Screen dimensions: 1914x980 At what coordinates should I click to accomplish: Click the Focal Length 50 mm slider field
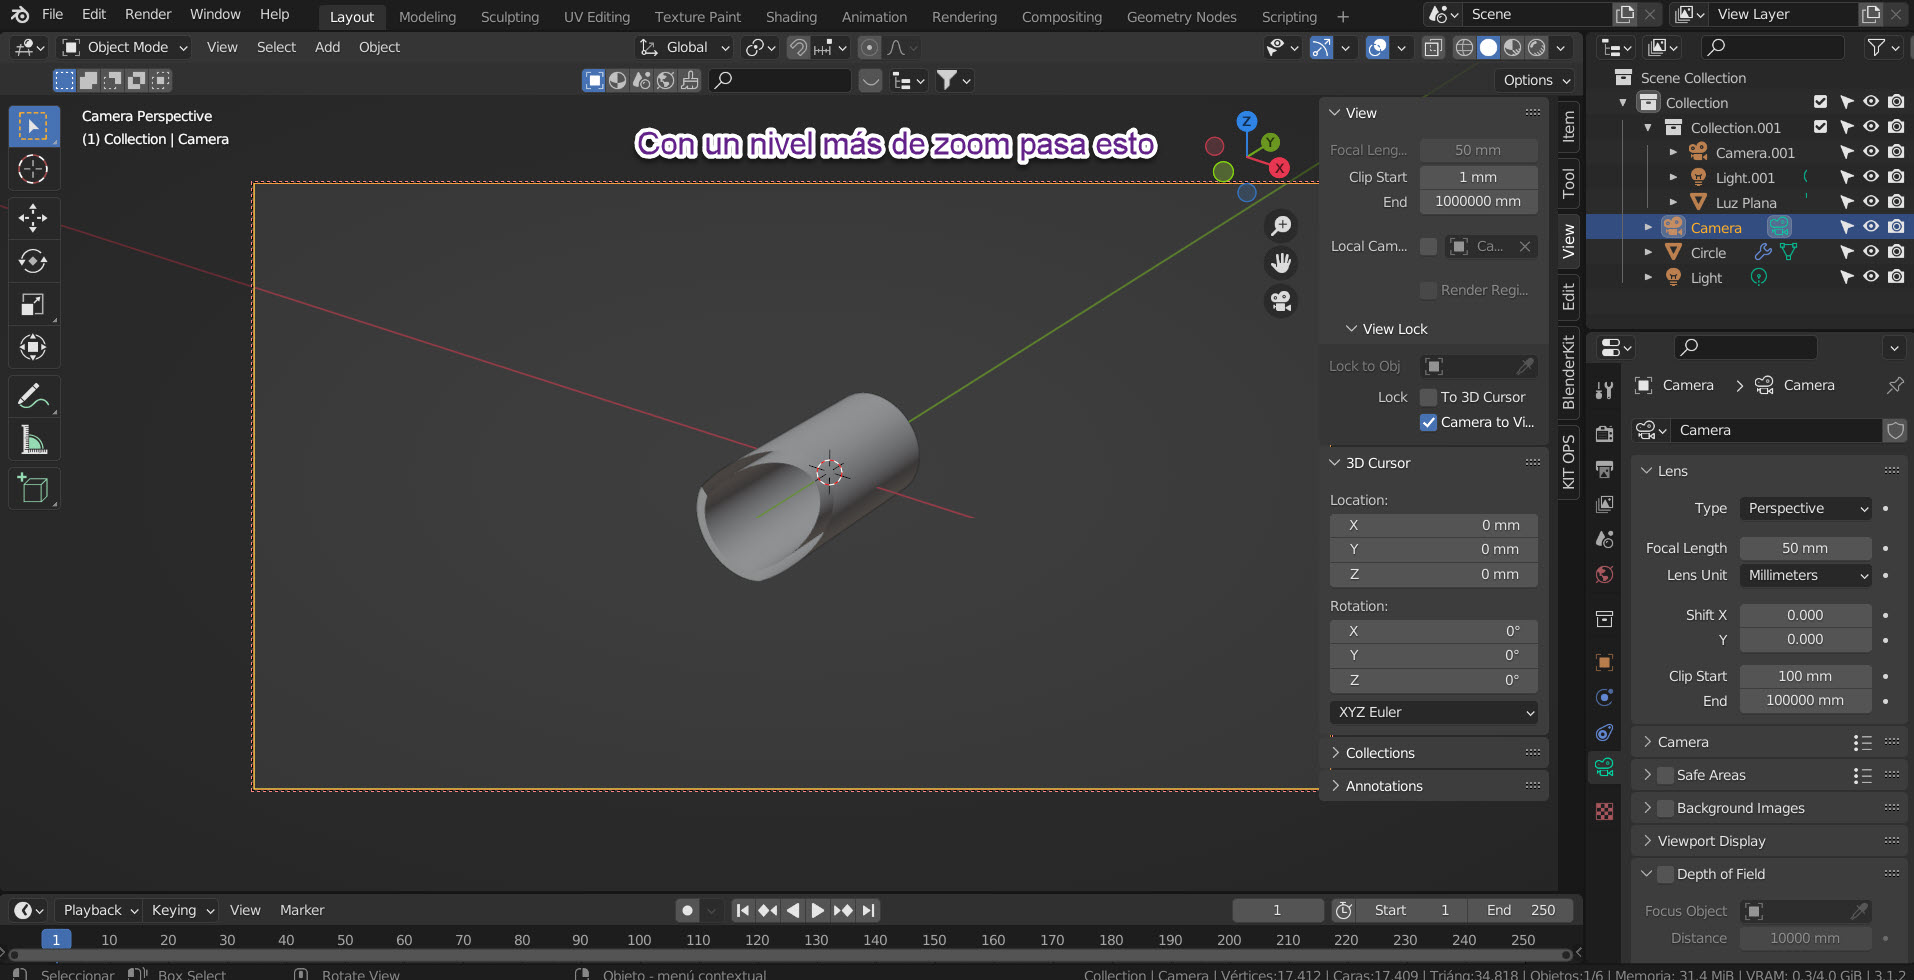coord(1805,548)
